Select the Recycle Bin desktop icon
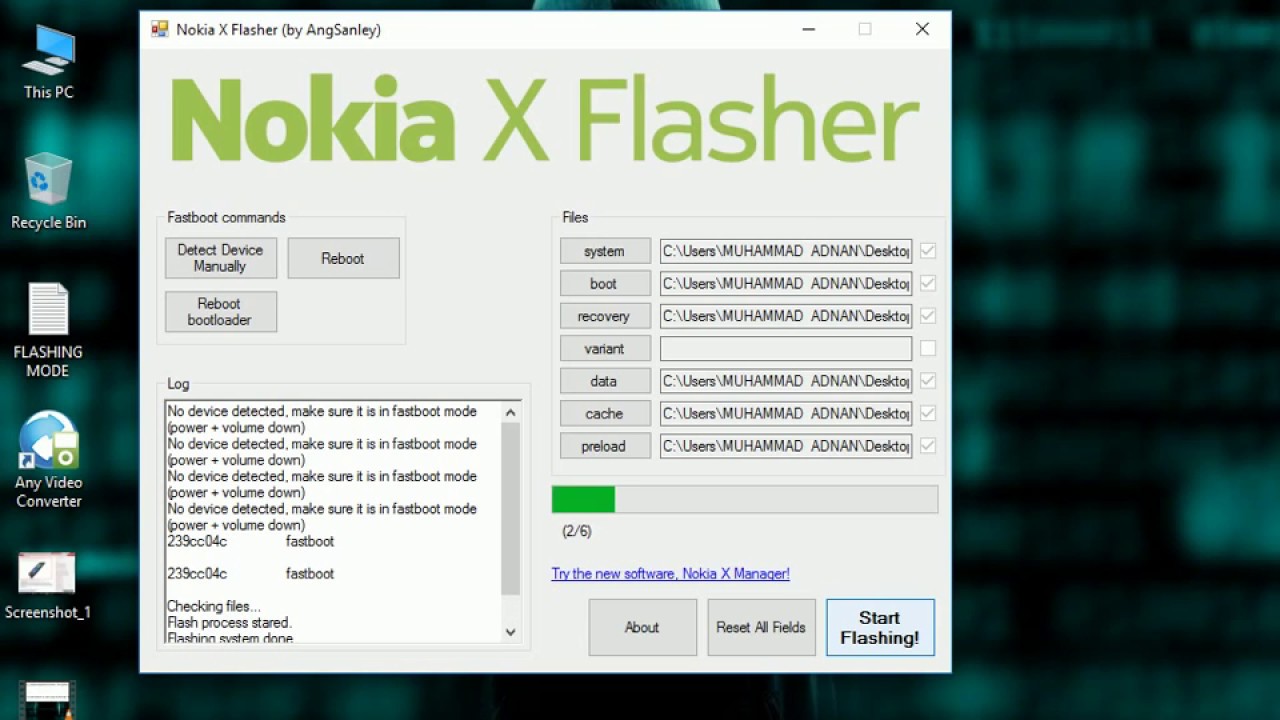This screenshot has width=1280, height=720. 48,192
